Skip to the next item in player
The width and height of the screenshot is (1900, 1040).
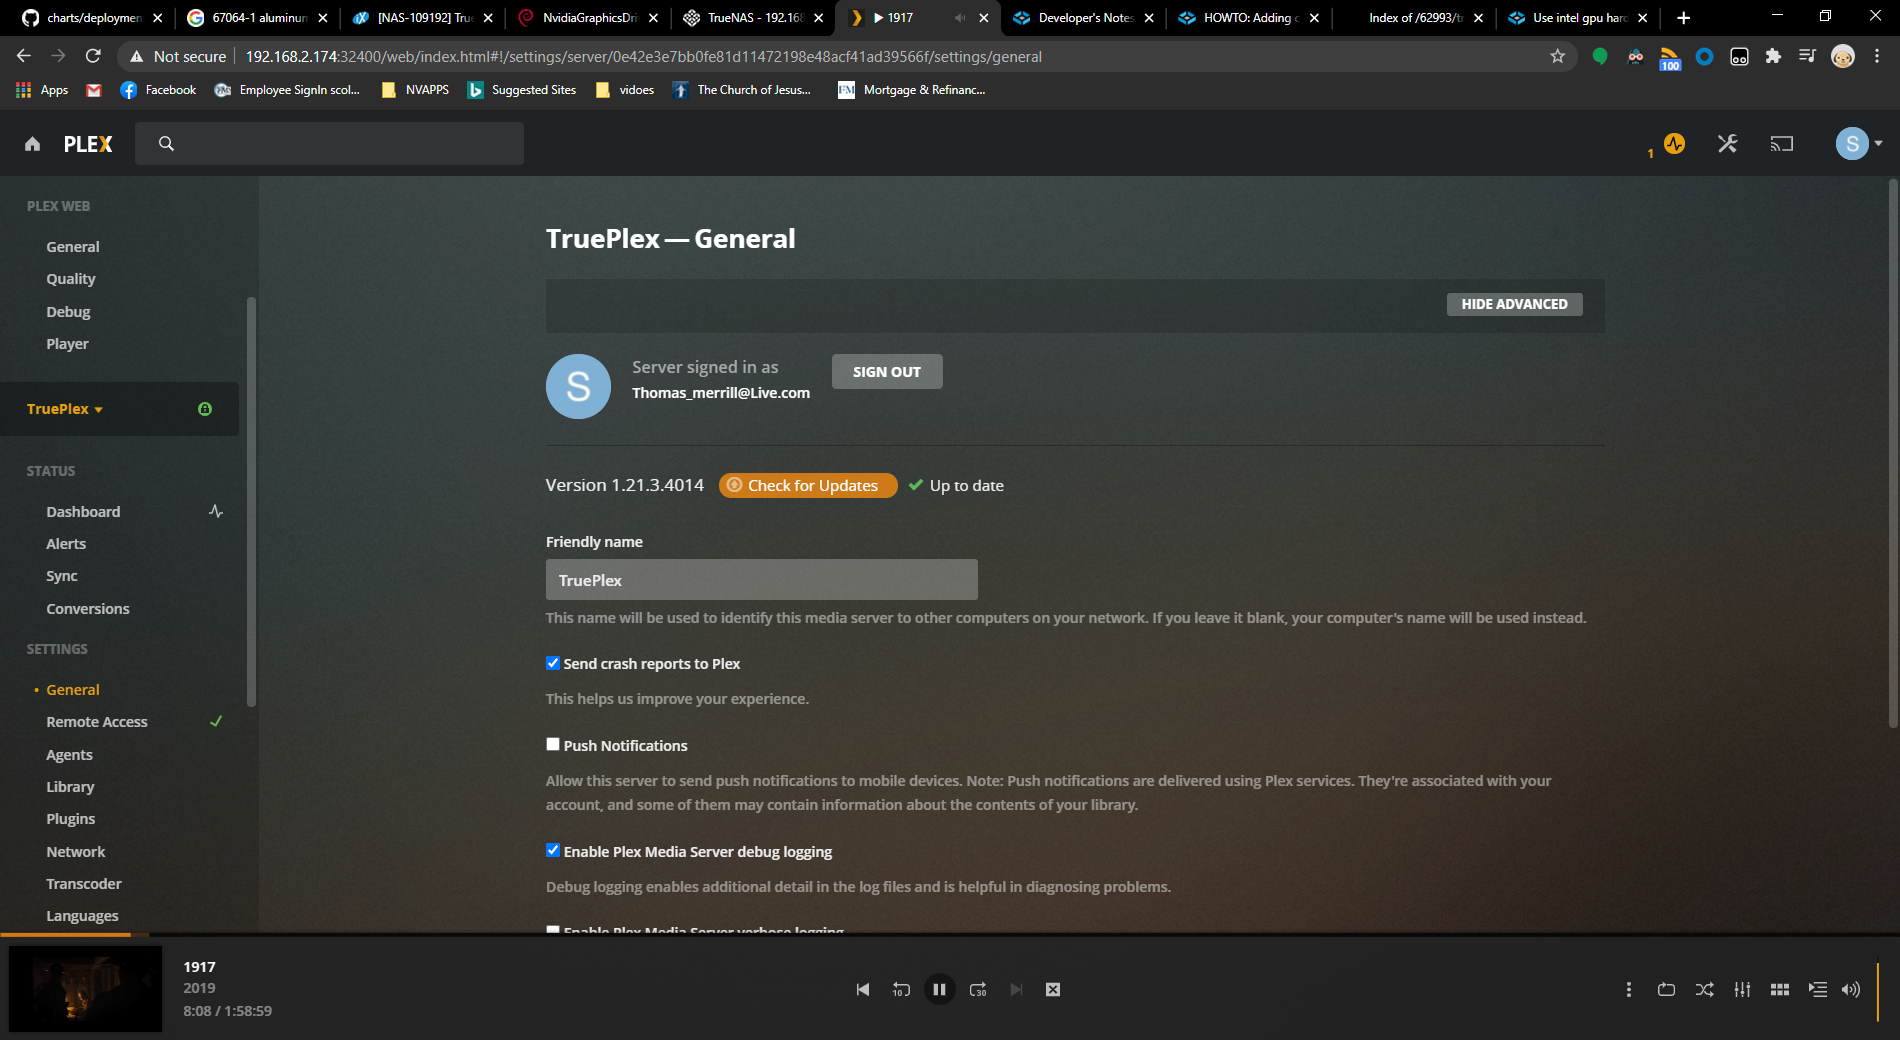(x=1016, y=989)
